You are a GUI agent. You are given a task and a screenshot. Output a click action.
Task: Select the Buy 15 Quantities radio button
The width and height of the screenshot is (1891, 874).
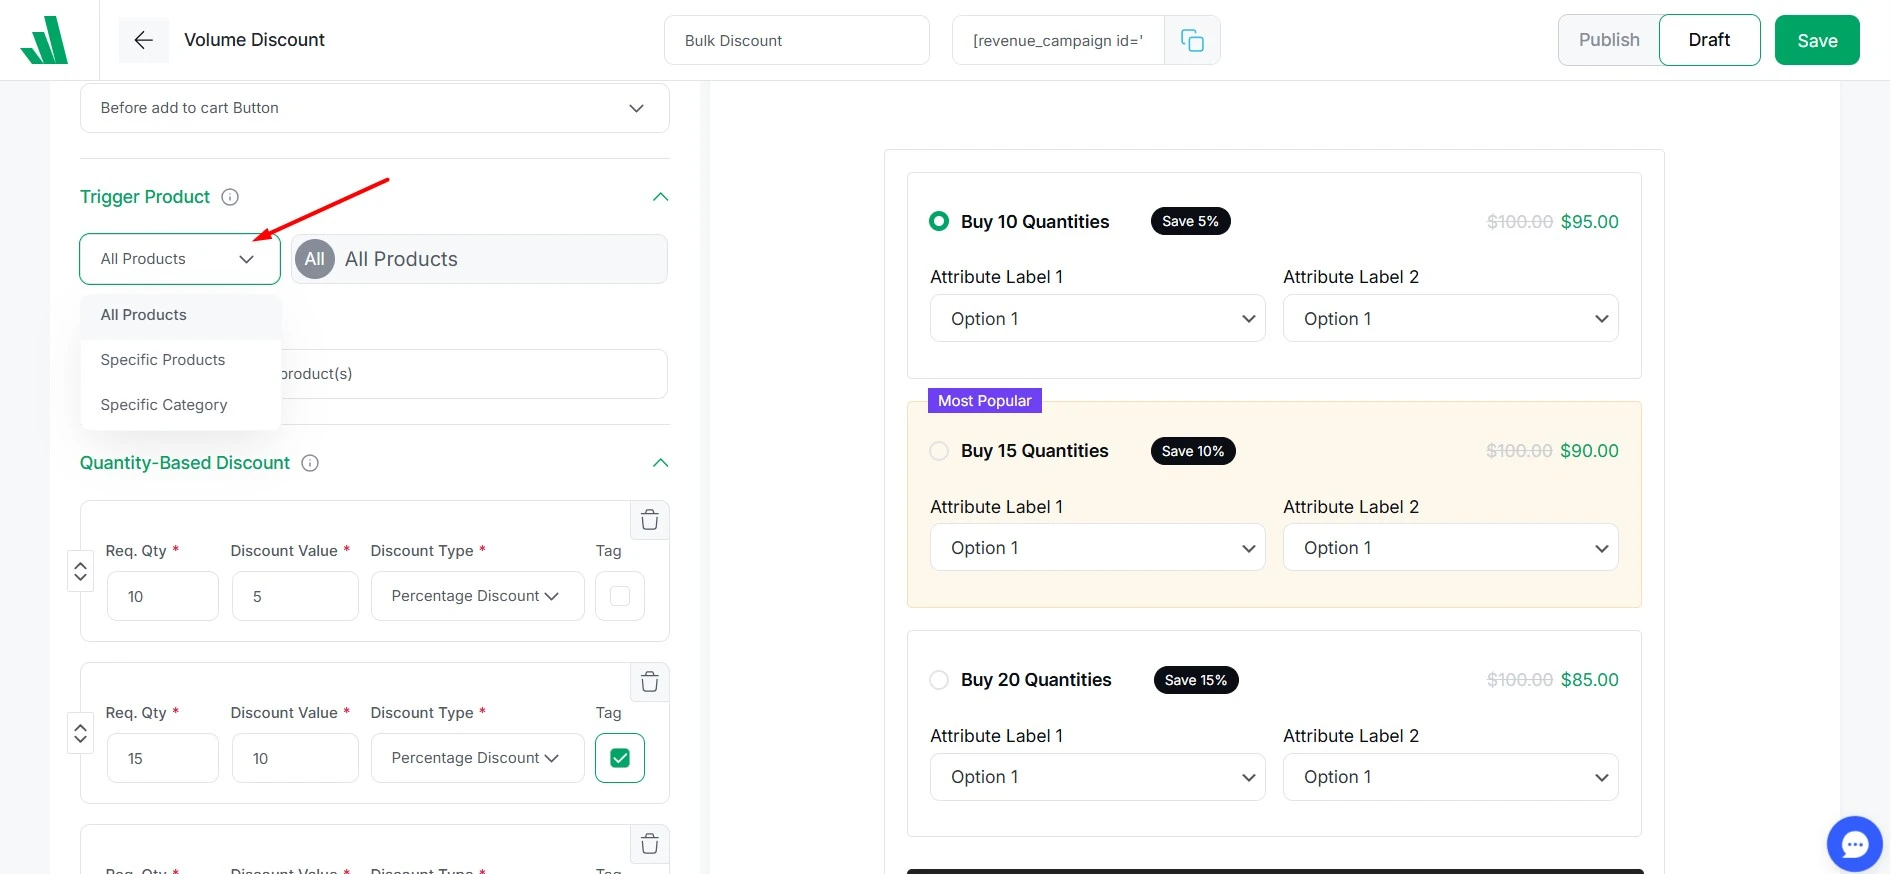coord(939,451)
